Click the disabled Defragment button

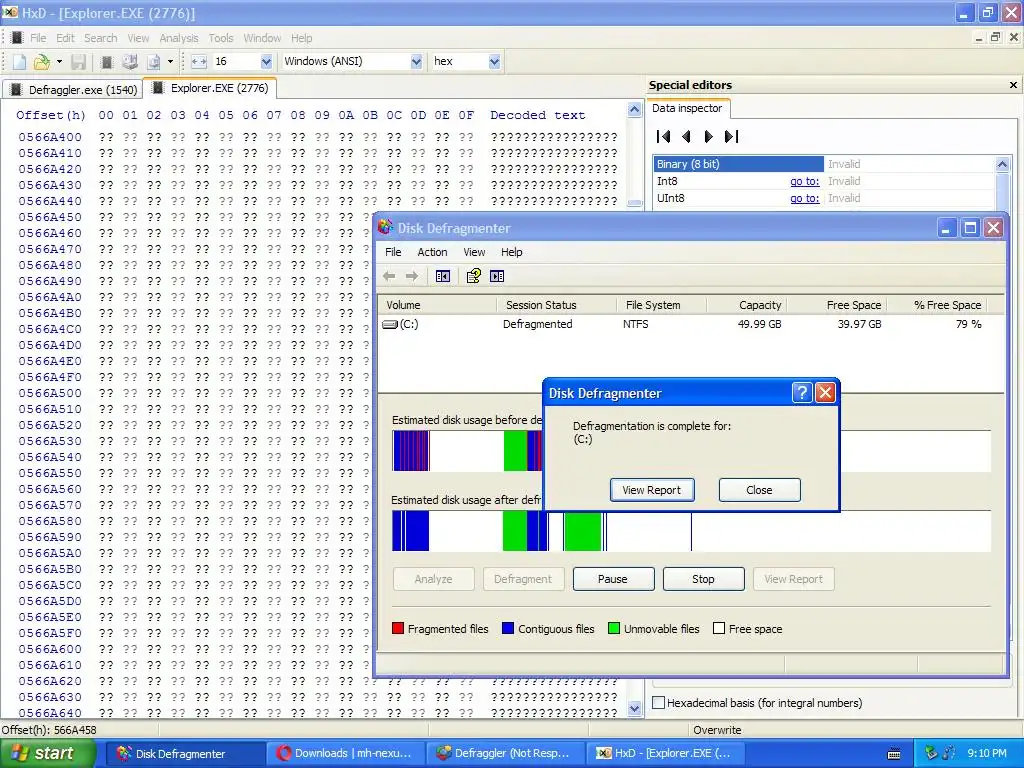coord(523,579)
